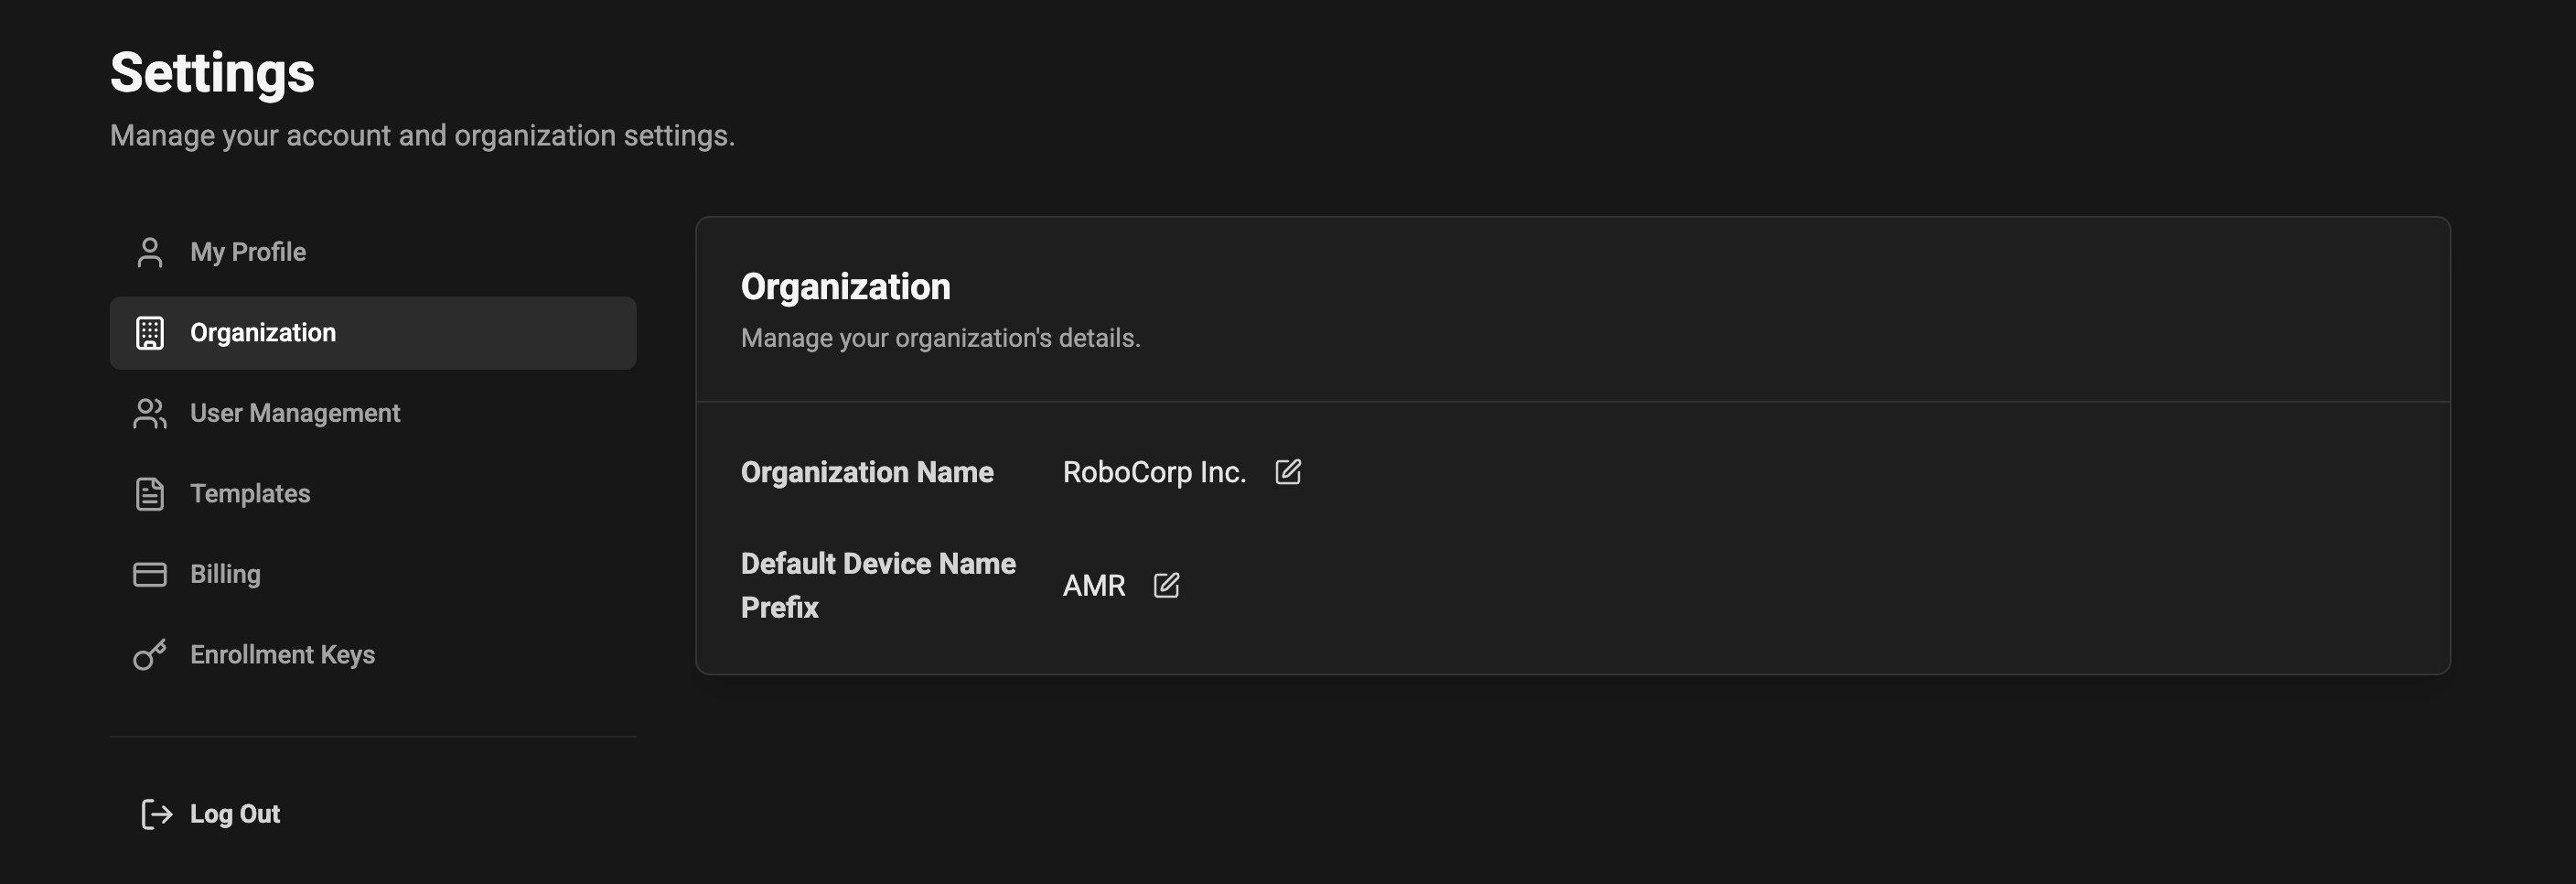
Task: Click the My Profile person icon
Action: pyautogui.click(x=149, y=252)
